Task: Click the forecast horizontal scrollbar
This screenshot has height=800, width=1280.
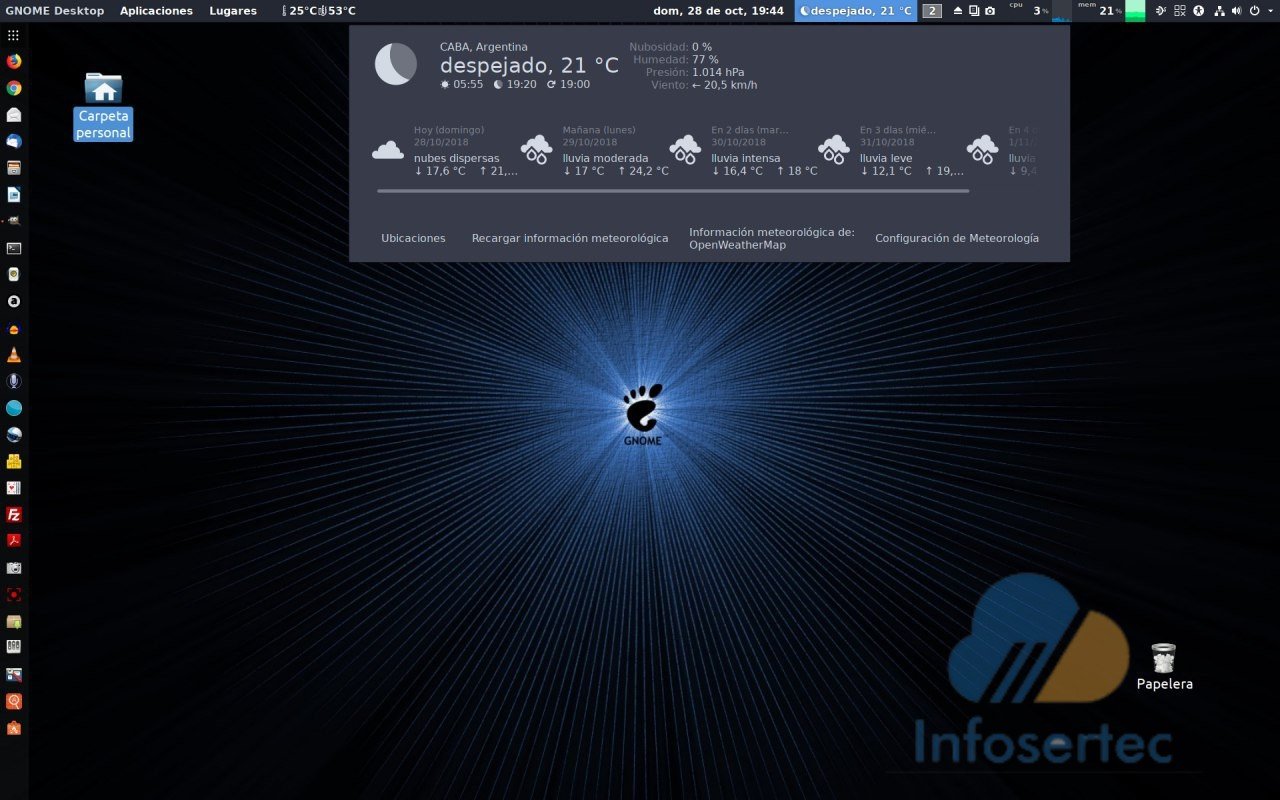Action: pos(673,190)
